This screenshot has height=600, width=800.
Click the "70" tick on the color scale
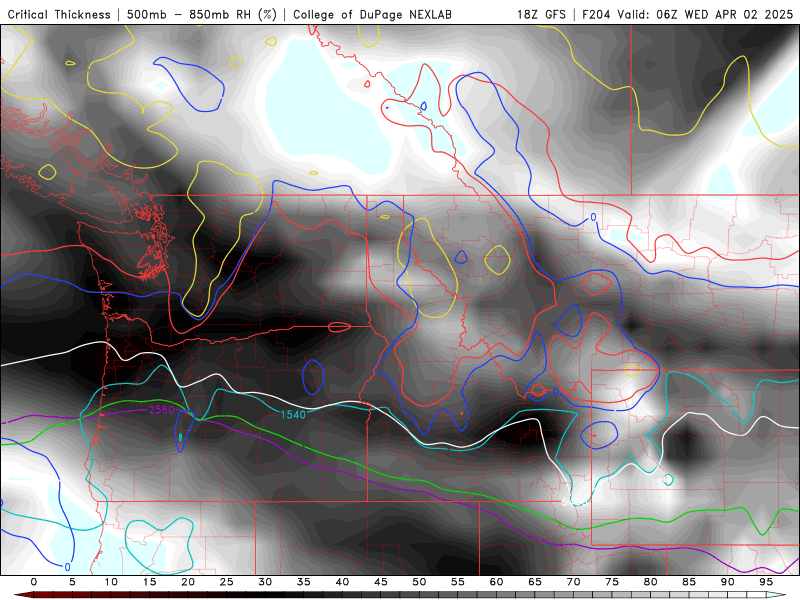(x=573, y=582)
